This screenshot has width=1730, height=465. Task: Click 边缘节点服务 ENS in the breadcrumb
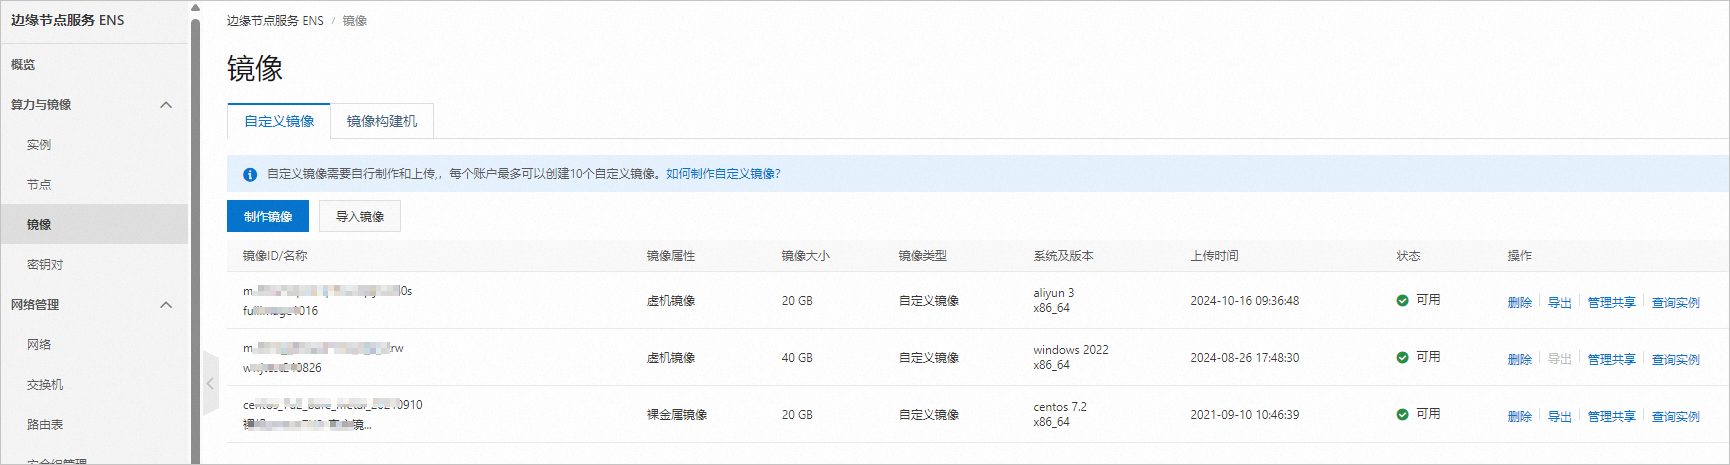pos(275,20)
